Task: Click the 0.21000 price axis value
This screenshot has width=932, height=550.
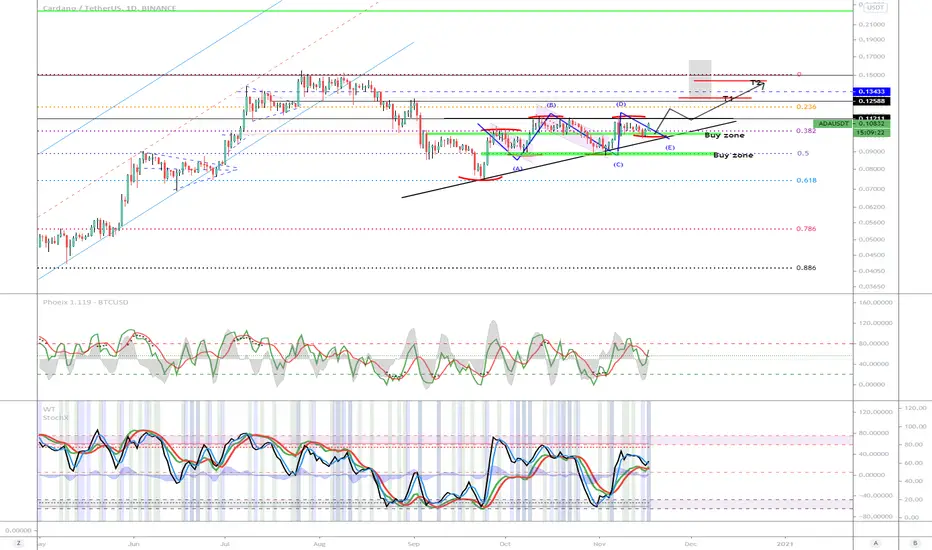Action: pos(871,24)
